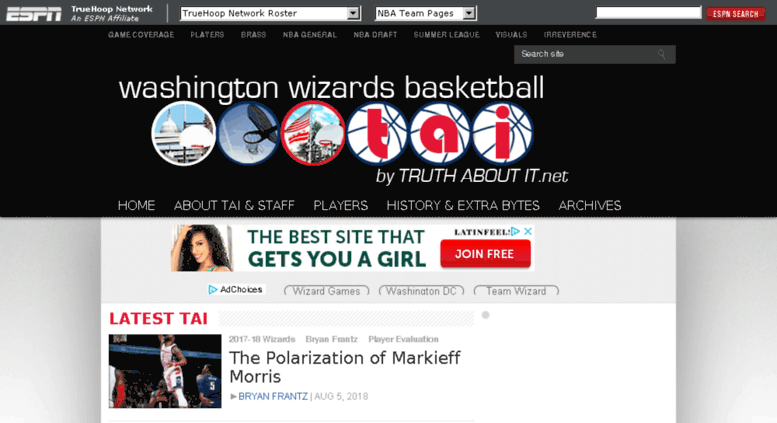The image size is (777, 423).
Task: Open the NBA General menu
Action: pyautogui.click(x=310, y=35)
